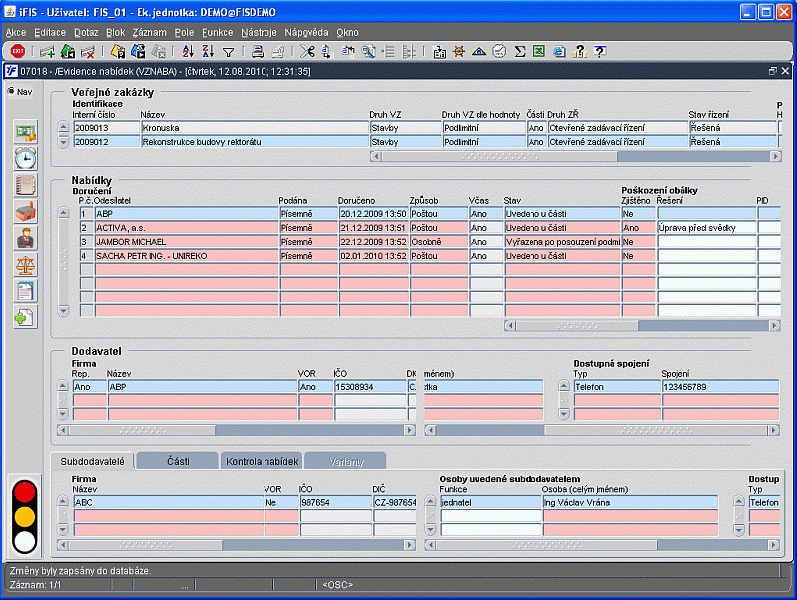
Task: Click the sum (Σ) toolbar icon
Action: click(x=520, y=51)
